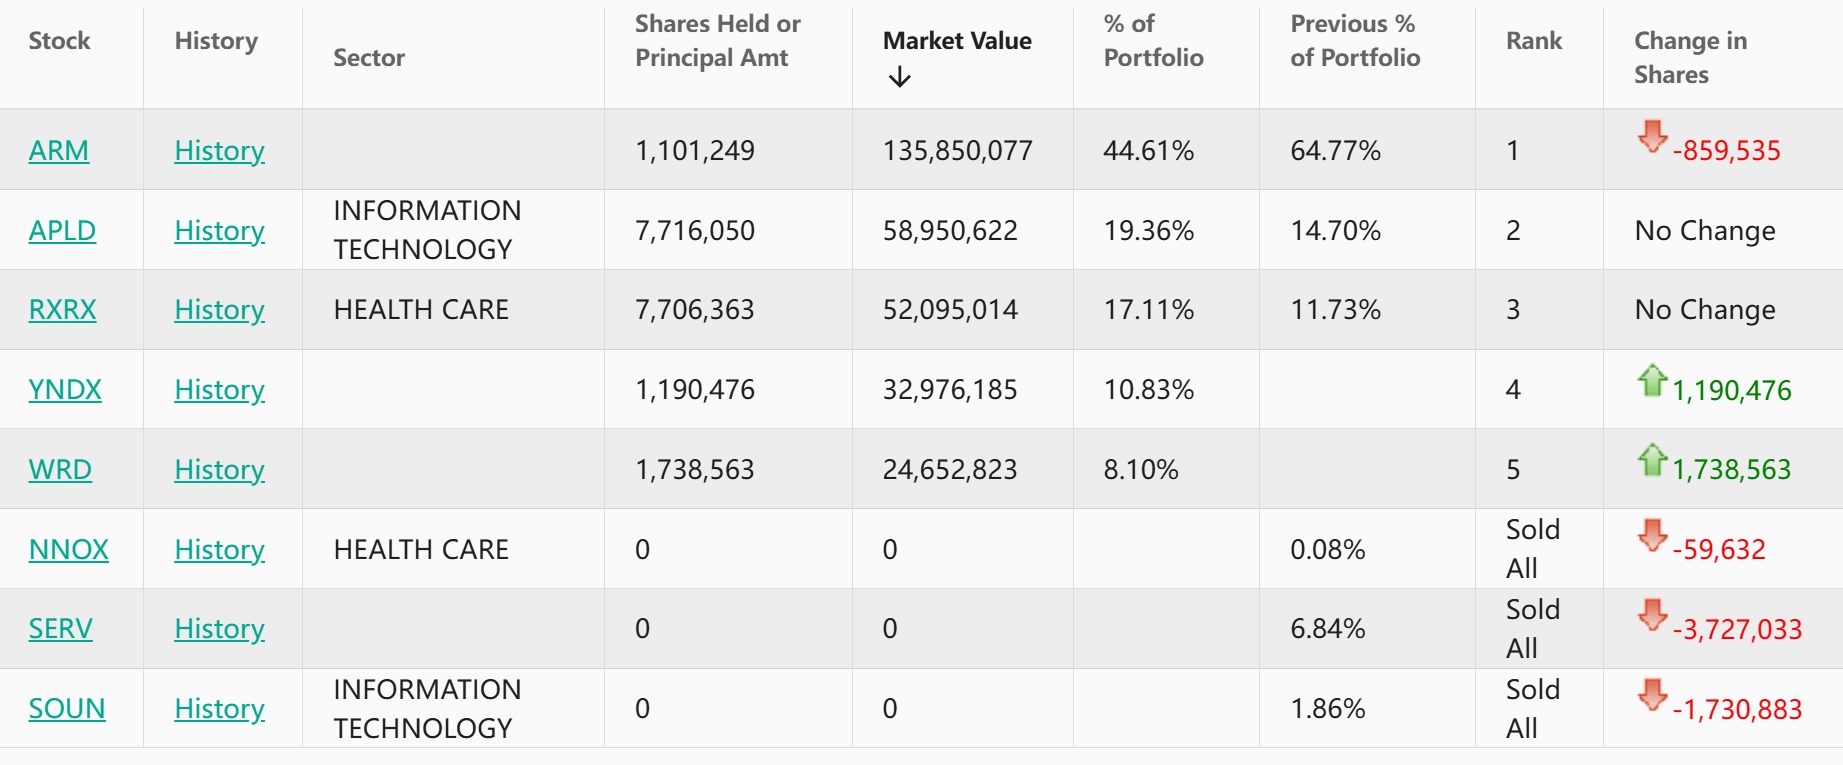Viewport: 1843px width, 765px height.
Task: View History for SOUN row
Action: (219, 709)
